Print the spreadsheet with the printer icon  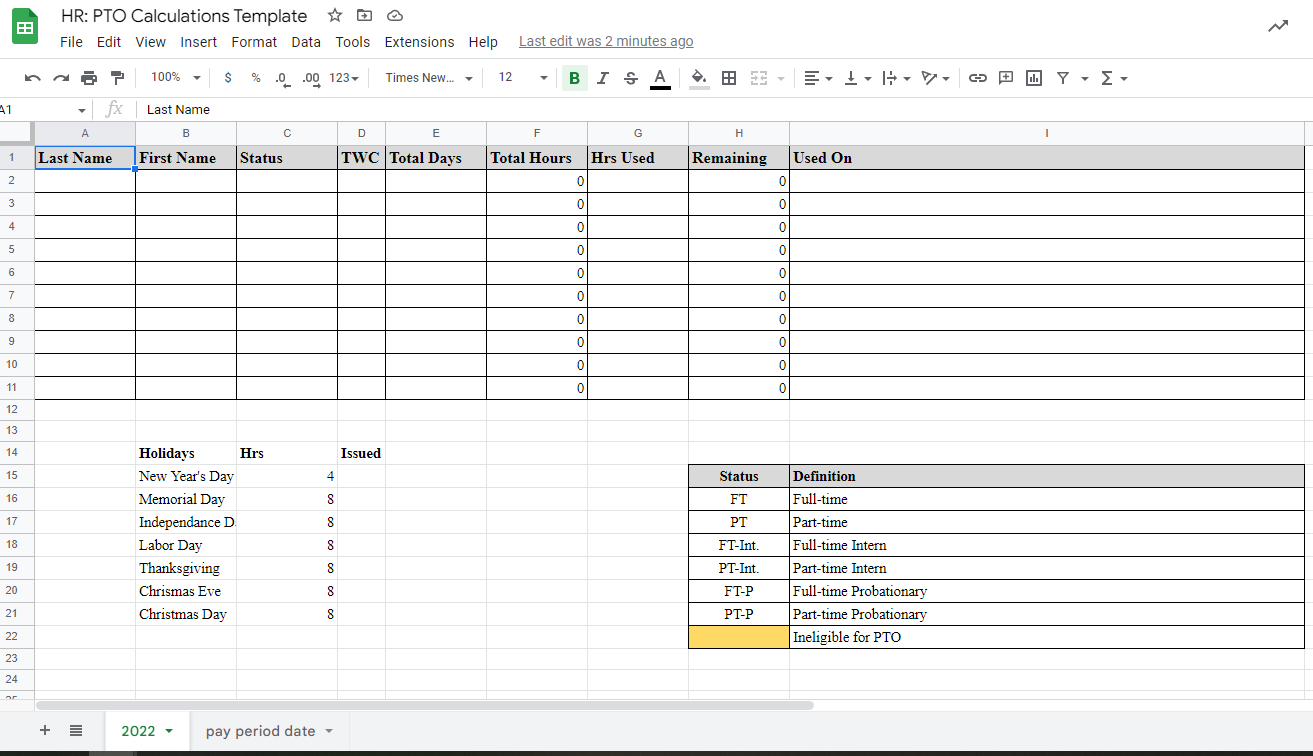coord(89,78)
